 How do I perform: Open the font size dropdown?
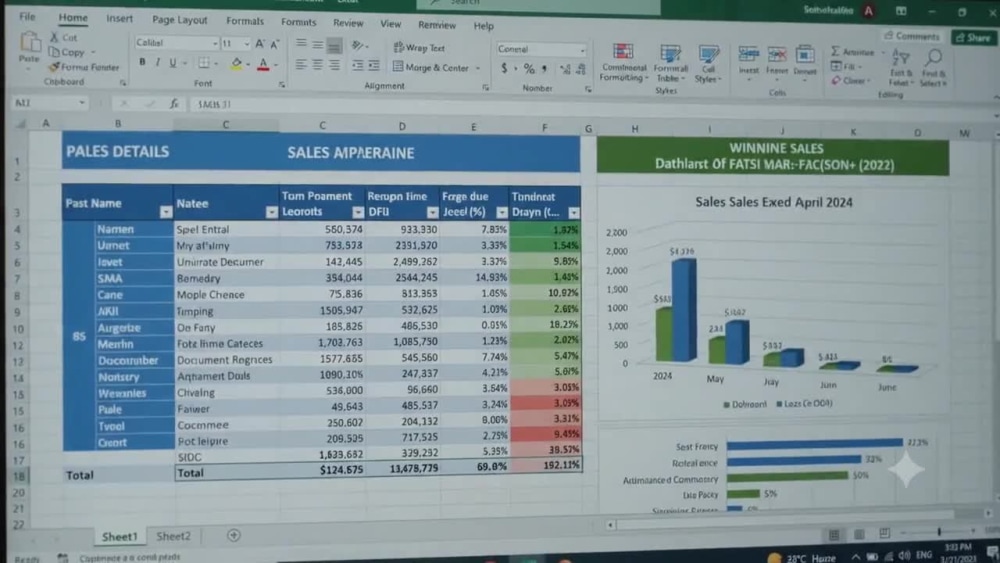pyautogui.click(x=247, y=44)
